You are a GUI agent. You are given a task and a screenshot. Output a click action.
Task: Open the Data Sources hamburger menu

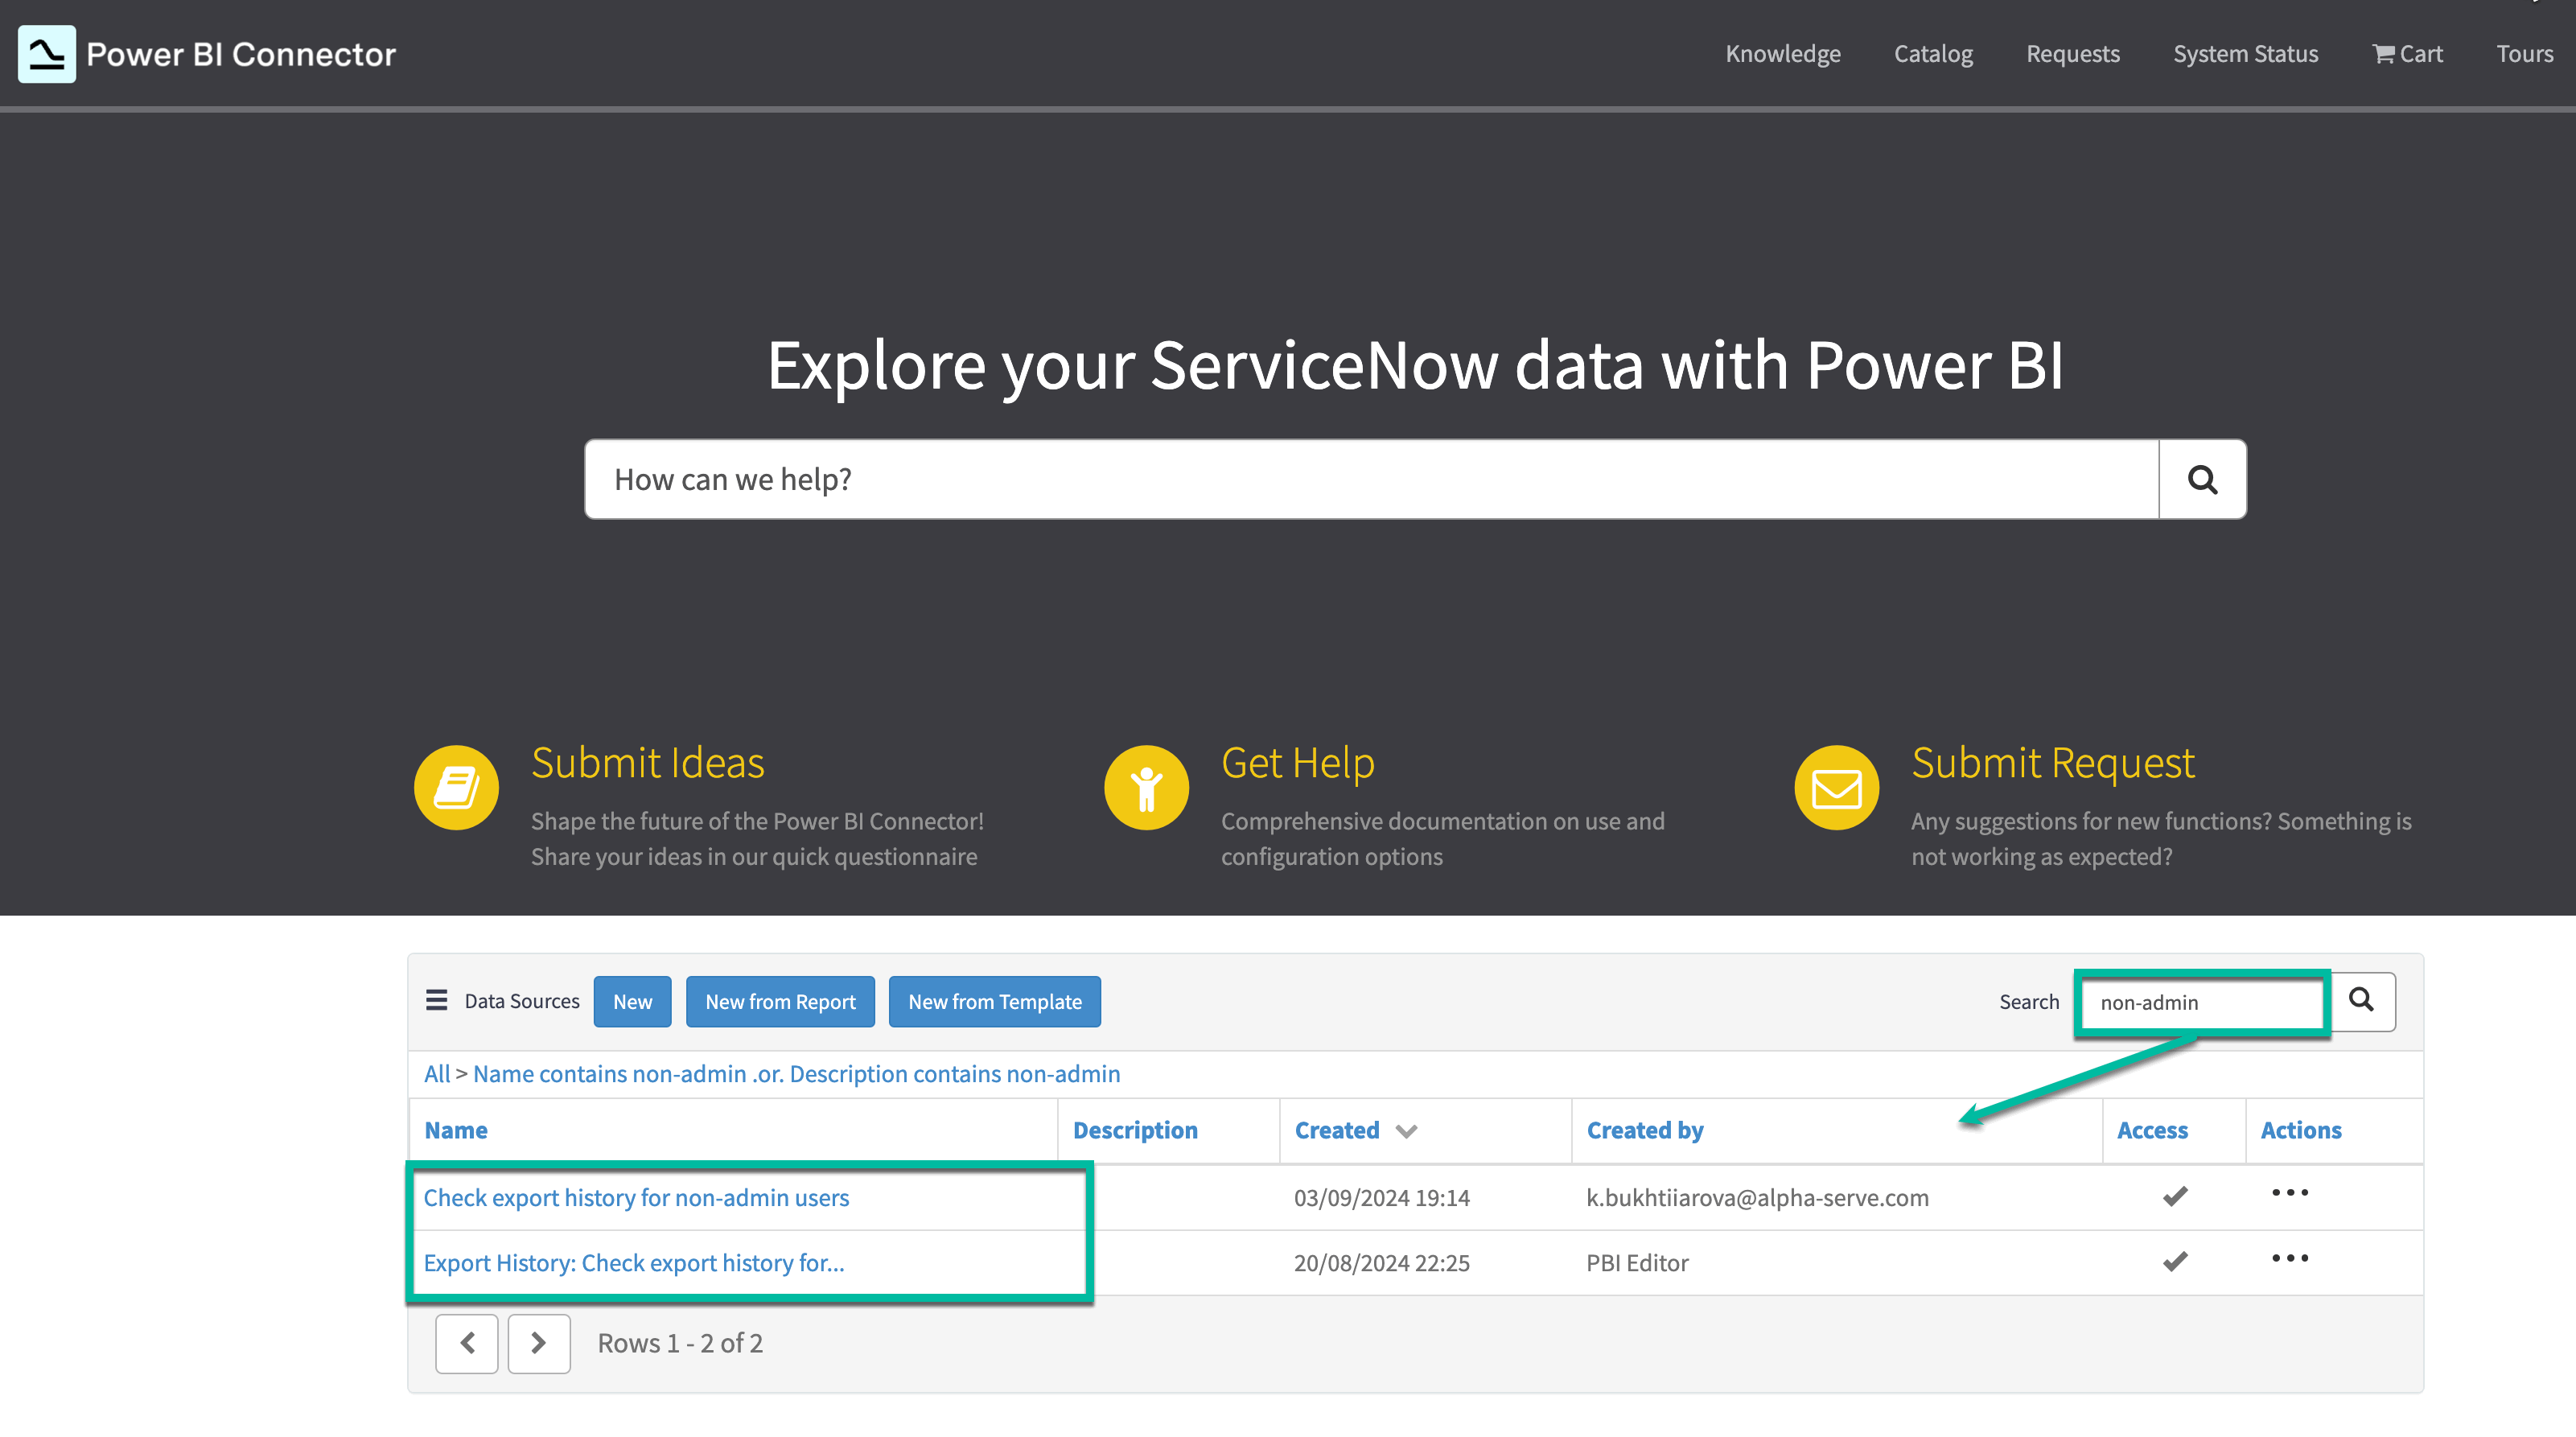[437, 1000]
